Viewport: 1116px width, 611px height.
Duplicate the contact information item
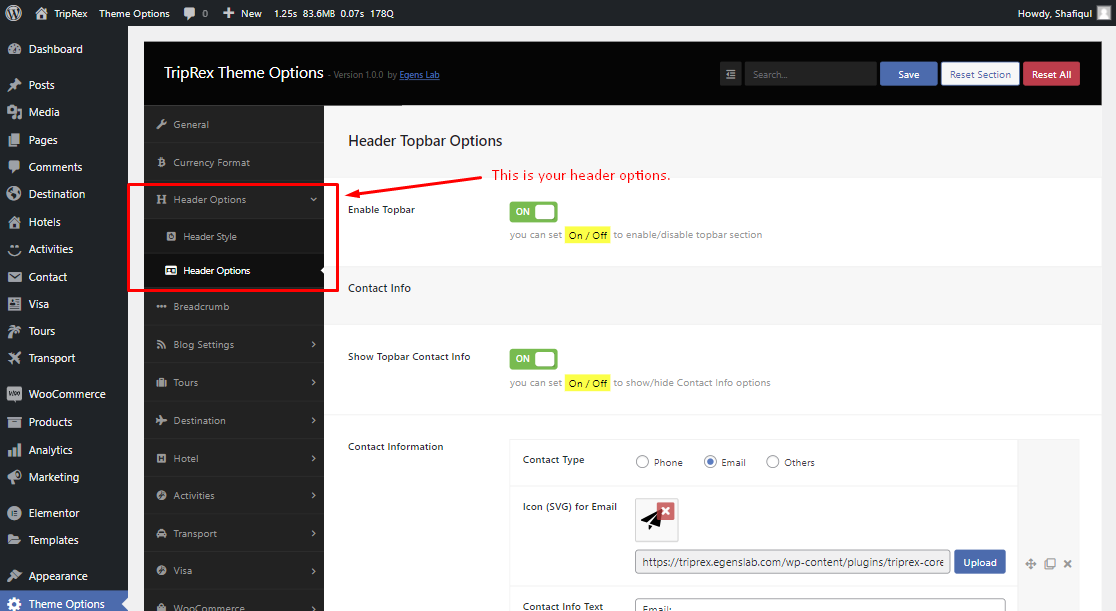click(x=1050, y=564)
